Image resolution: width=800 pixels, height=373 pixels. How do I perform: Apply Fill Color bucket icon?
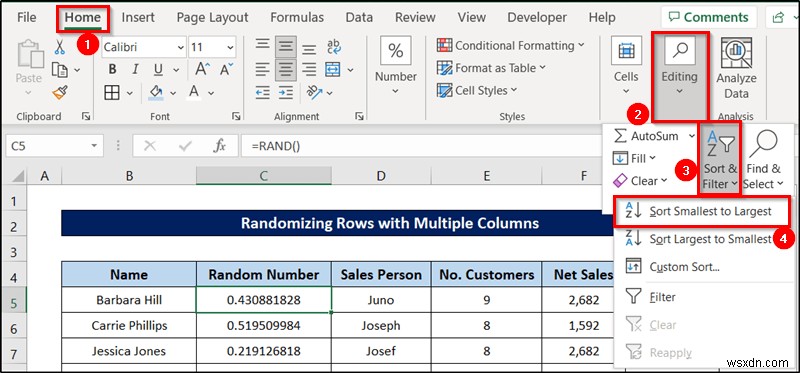(x=156, y=92)
